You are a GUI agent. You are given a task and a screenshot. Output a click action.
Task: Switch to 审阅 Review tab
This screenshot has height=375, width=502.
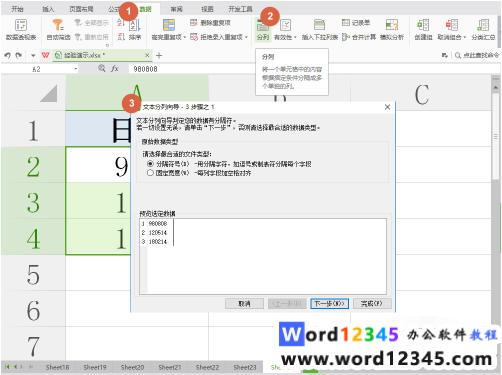(x=177, y=9)
